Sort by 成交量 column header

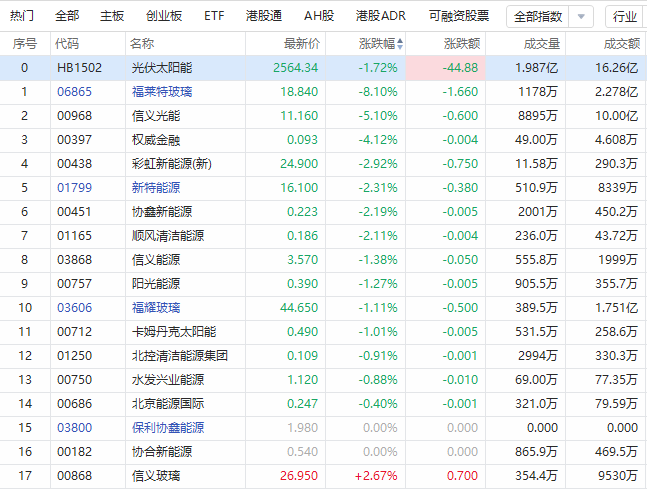(x=542, y=44)
